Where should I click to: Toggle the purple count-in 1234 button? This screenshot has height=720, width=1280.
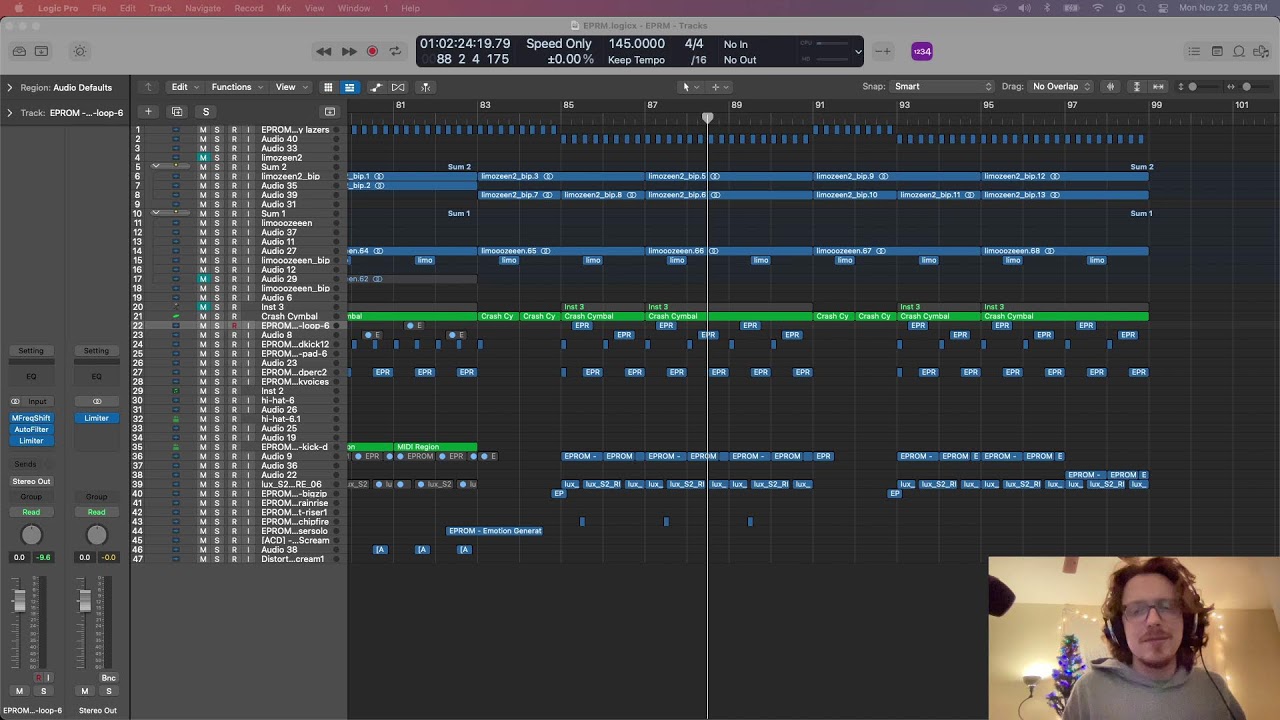tap(922, 51)
